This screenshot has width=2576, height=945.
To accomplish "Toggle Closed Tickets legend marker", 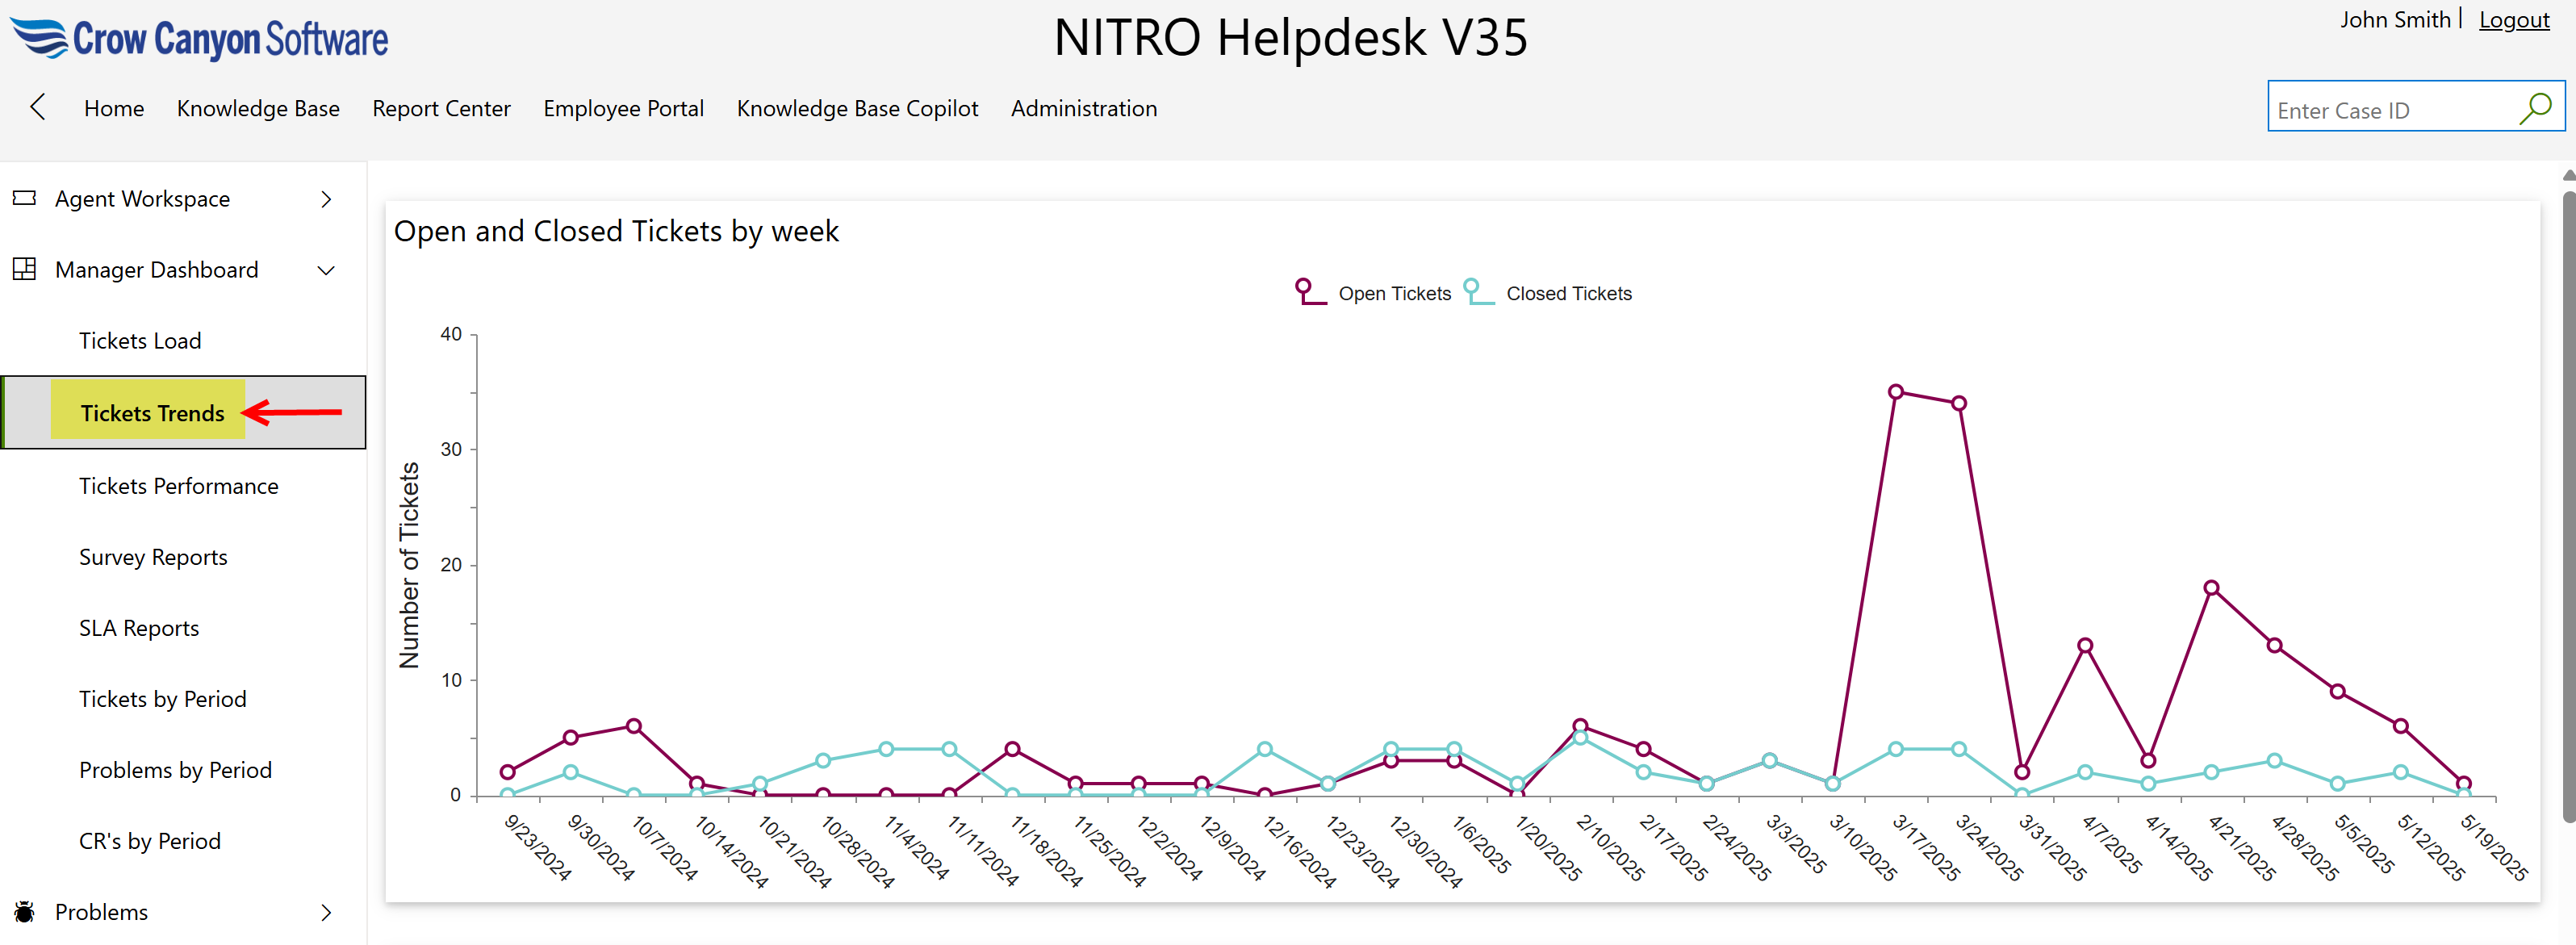I will tap(1477, 292).
